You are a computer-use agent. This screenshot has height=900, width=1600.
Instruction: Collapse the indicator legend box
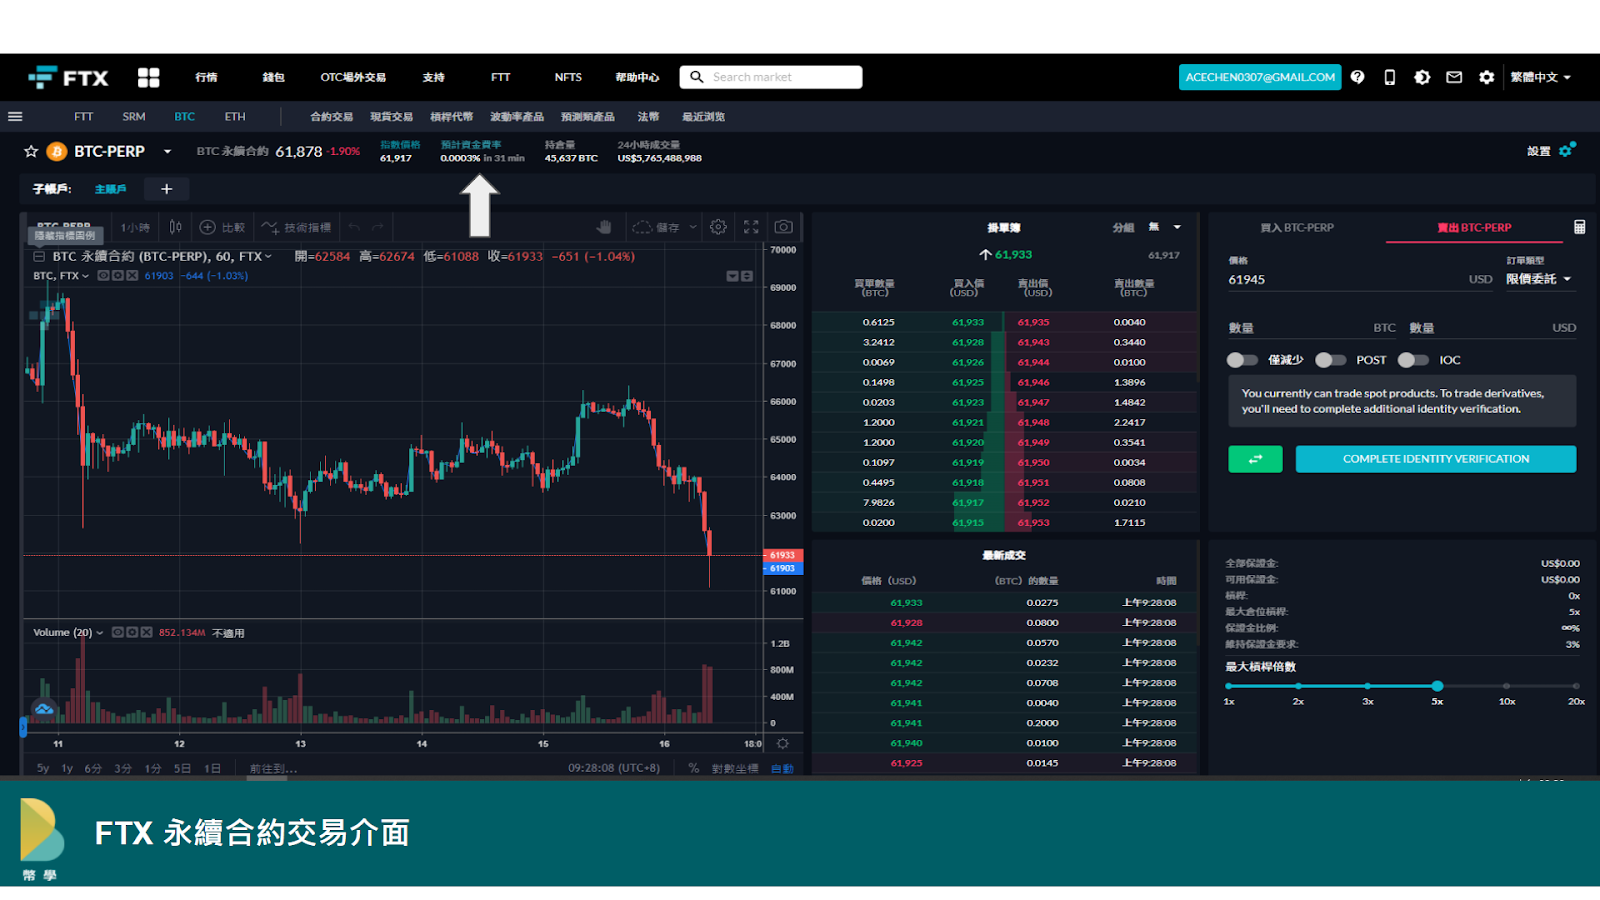point(39,256)
